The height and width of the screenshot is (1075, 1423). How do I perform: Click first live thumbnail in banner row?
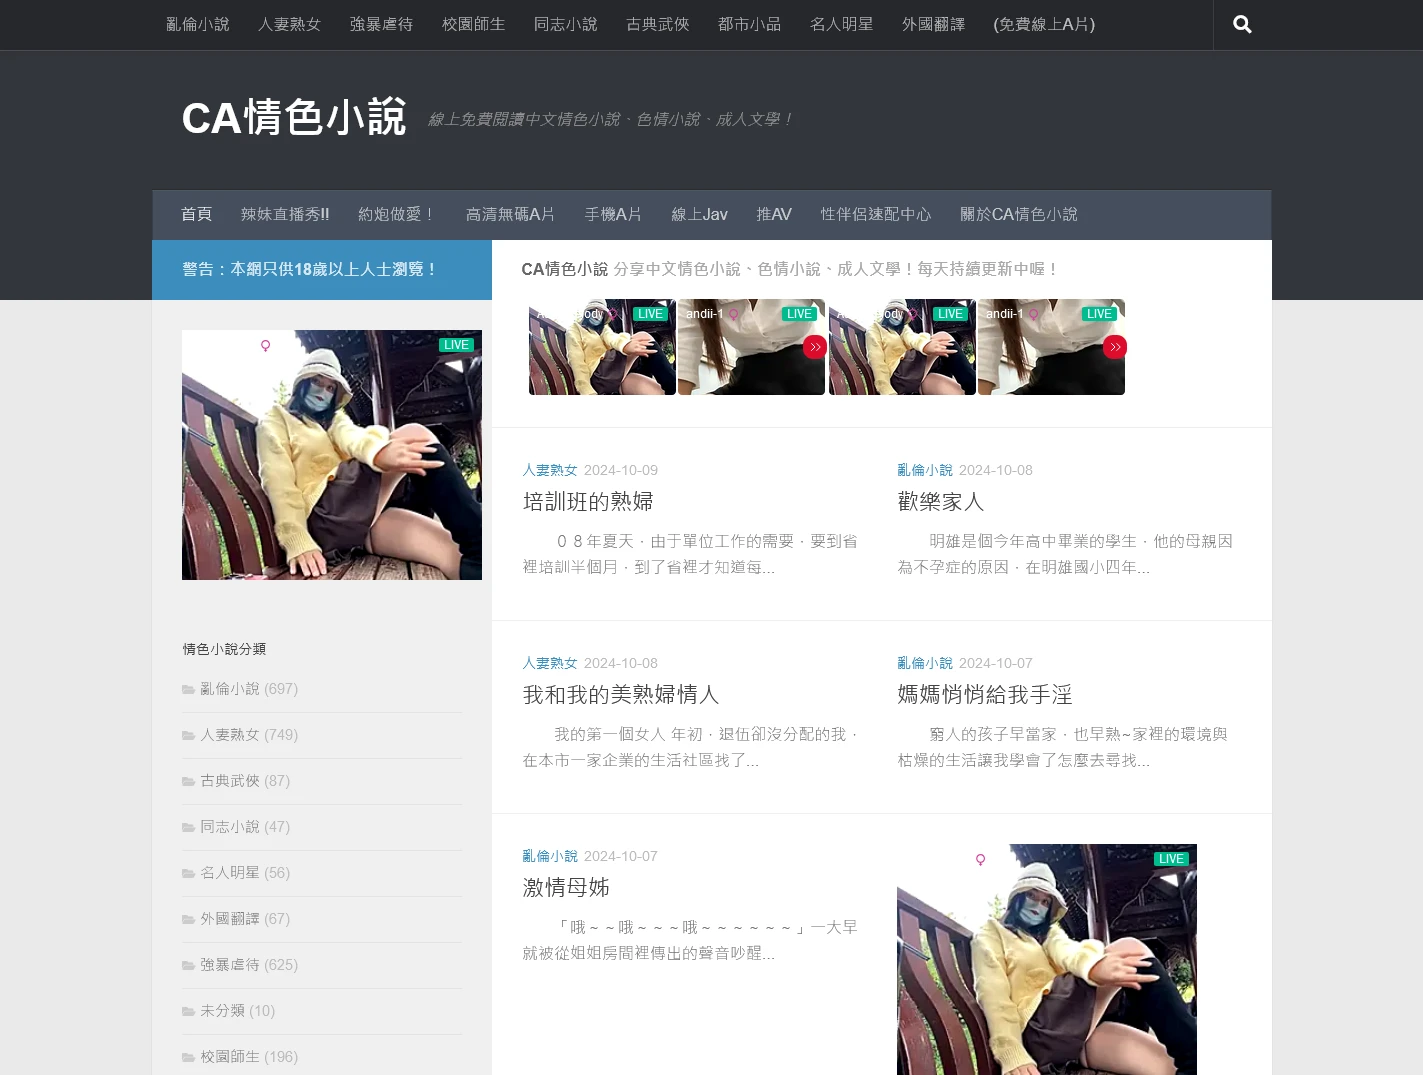[x=602, y=347]
